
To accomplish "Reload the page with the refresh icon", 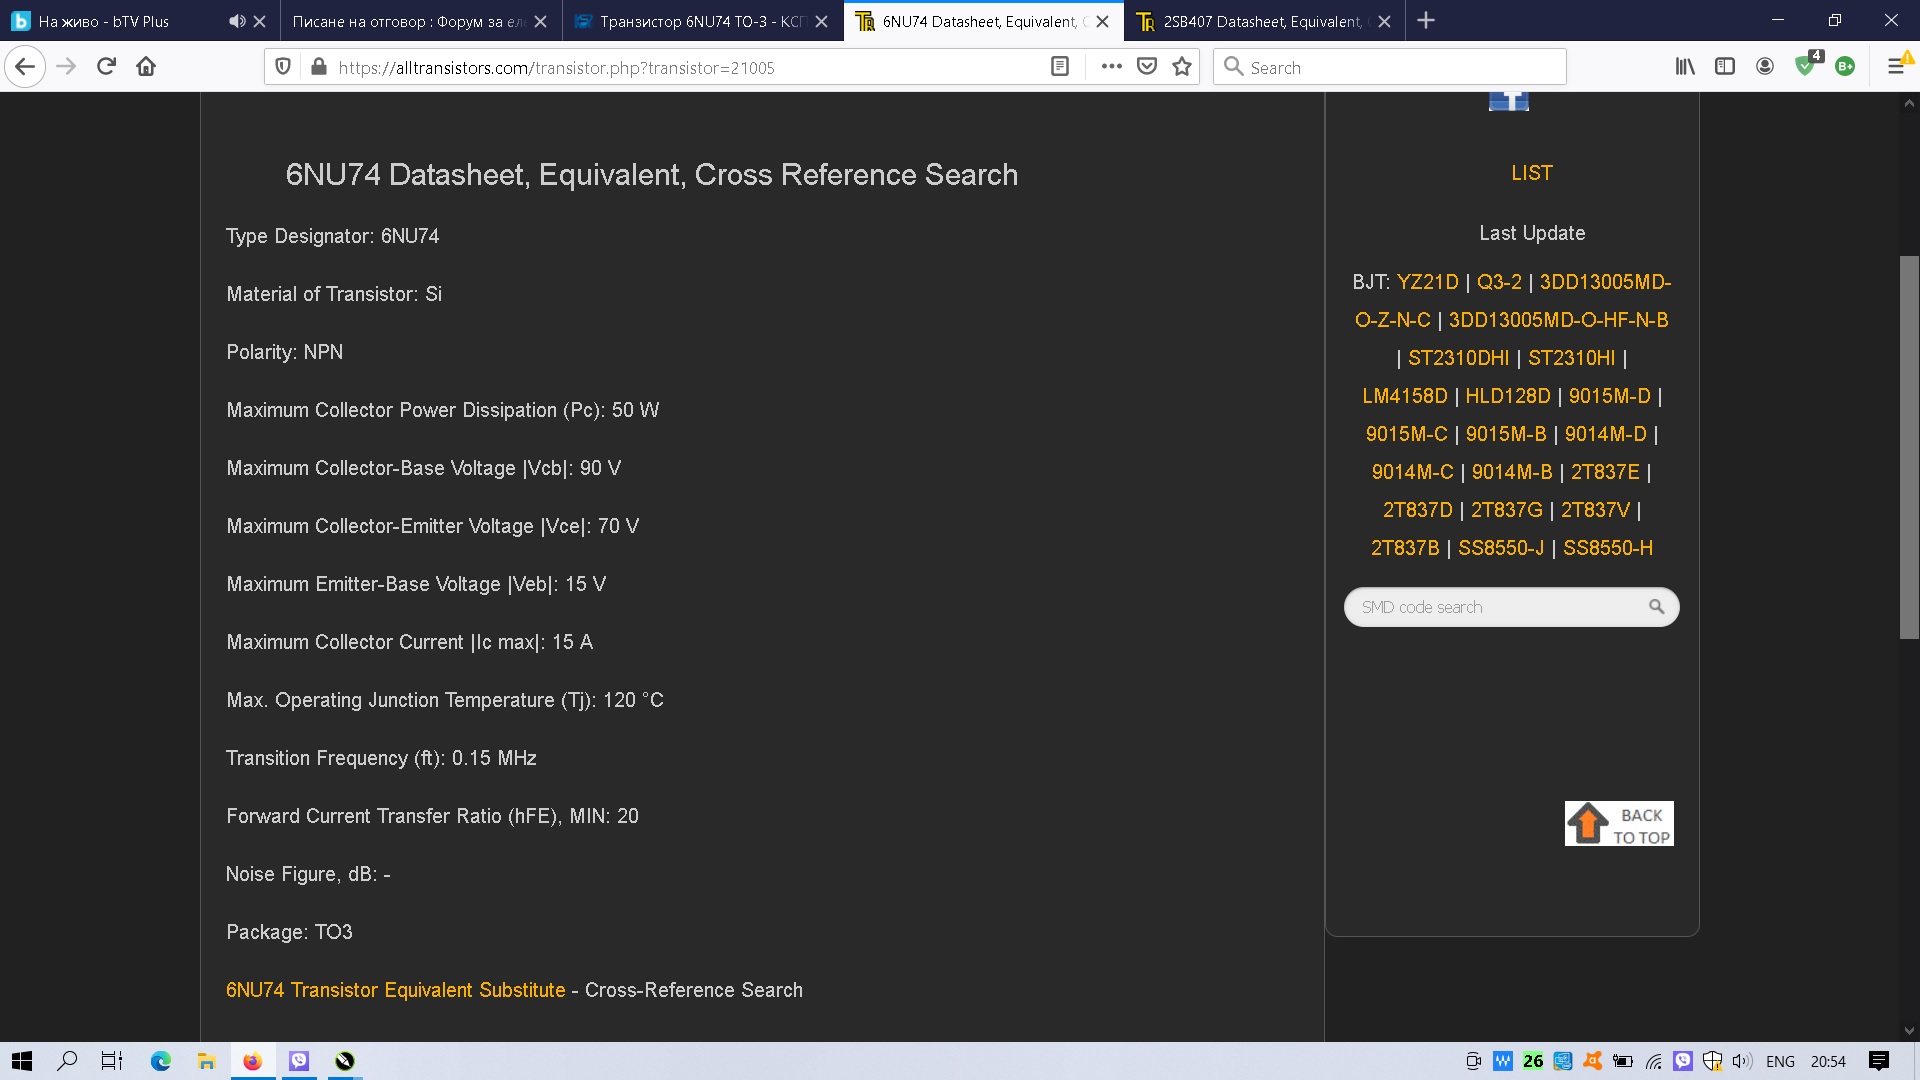I will (106, 67).
